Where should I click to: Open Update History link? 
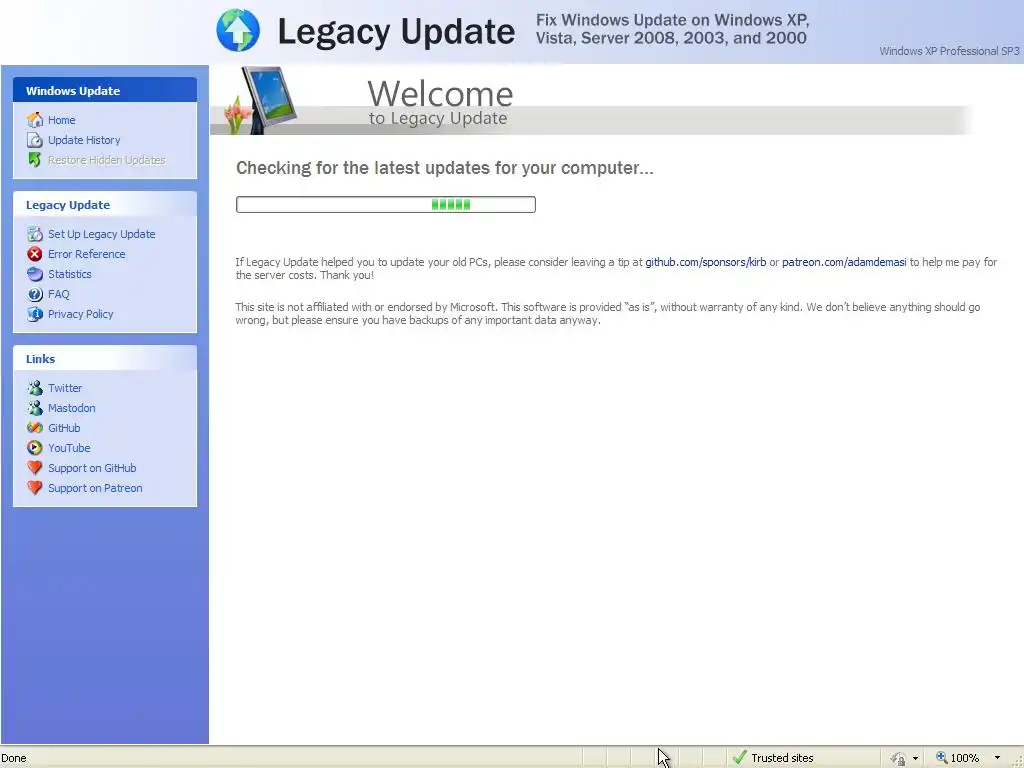84,140
